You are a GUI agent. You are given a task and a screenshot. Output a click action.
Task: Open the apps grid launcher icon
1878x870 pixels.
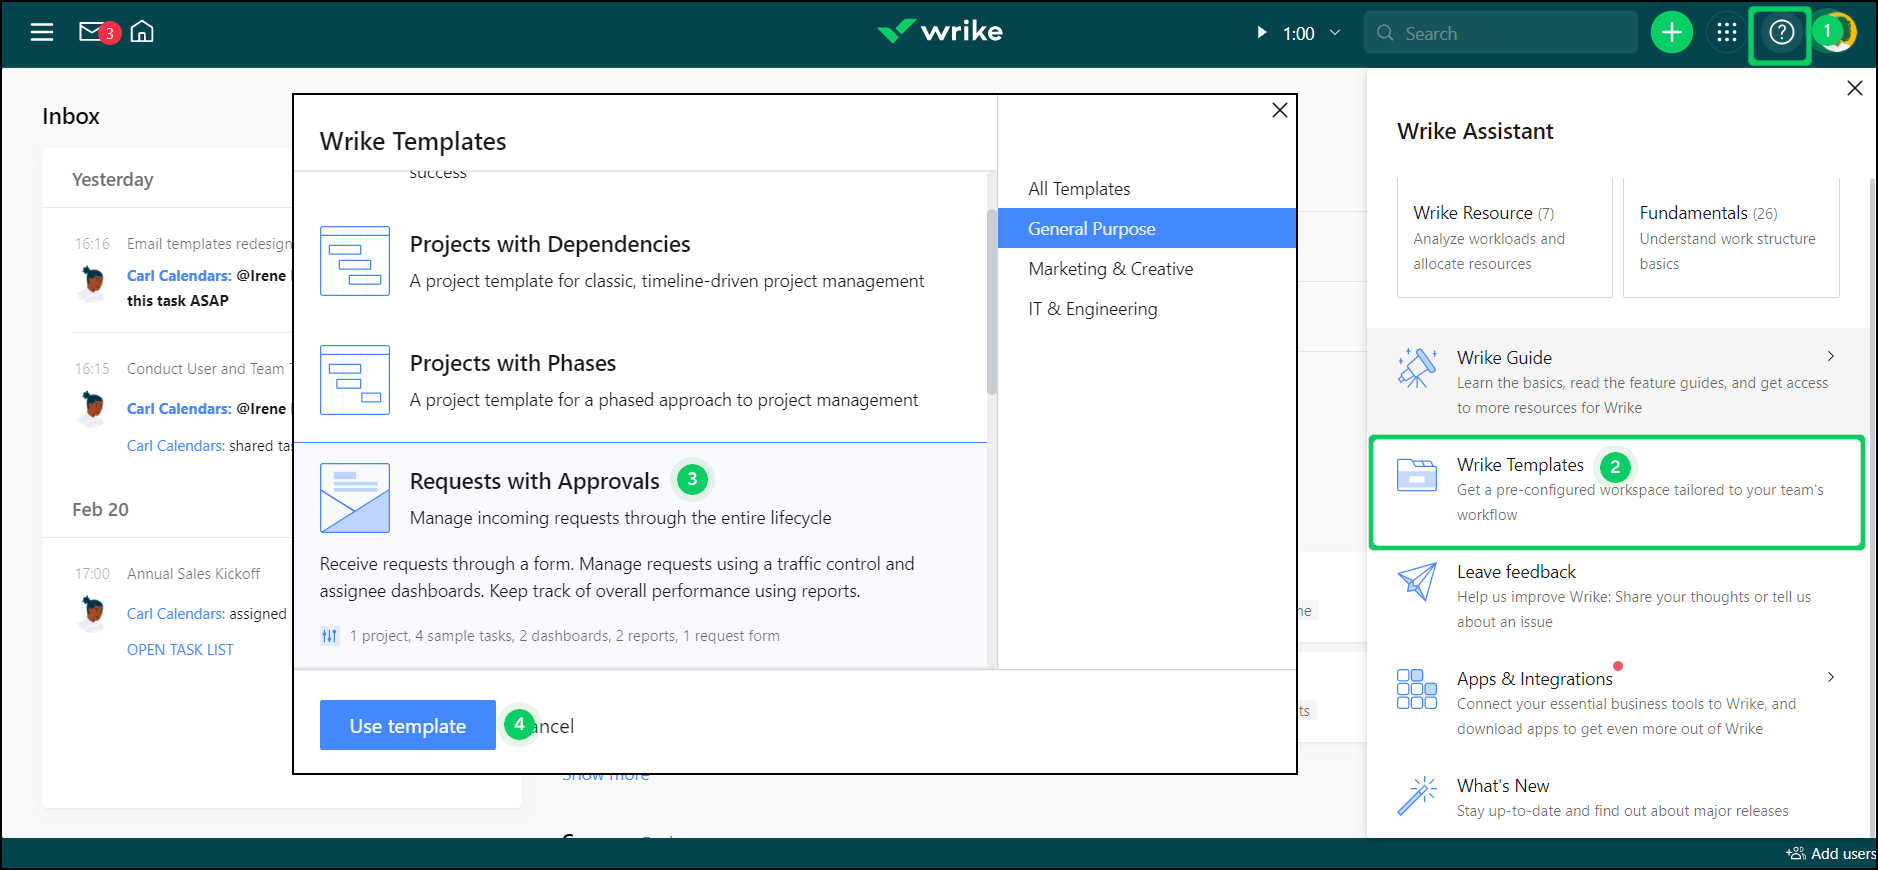pyautogui.click(x=1727, y=33)
